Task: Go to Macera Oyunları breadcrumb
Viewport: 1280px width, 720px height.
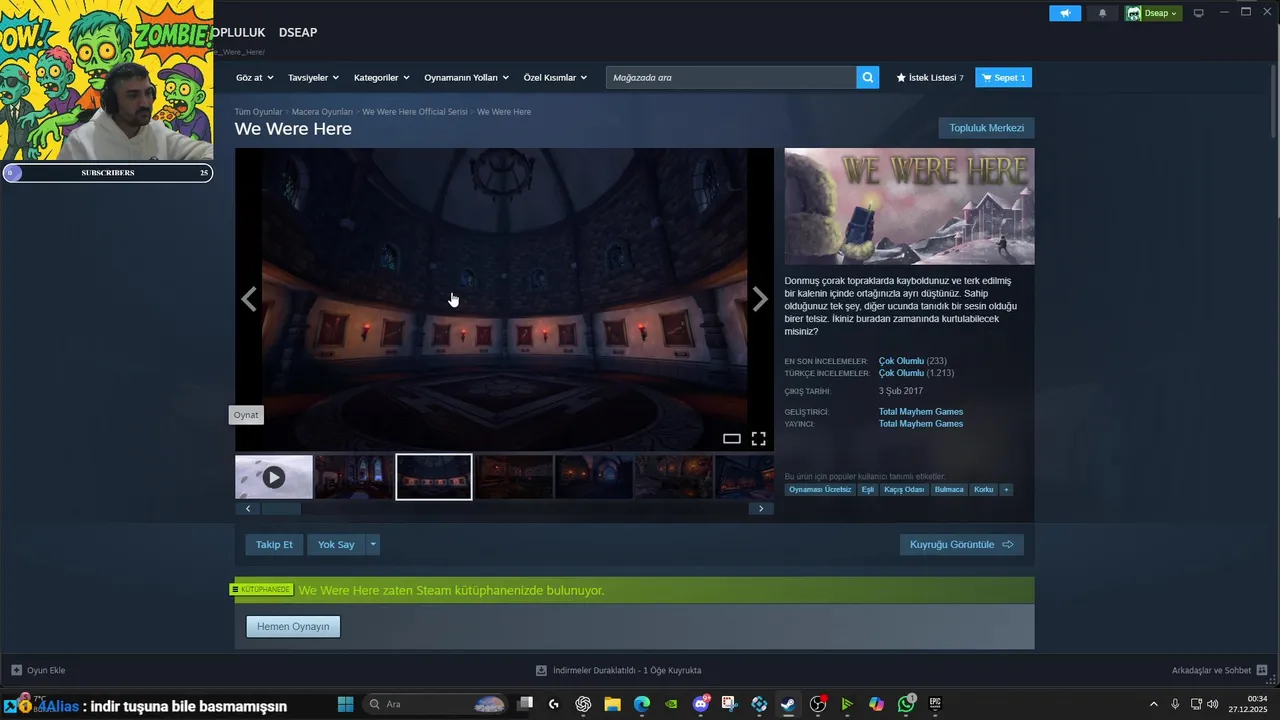Action: click(x=322, y=112)
